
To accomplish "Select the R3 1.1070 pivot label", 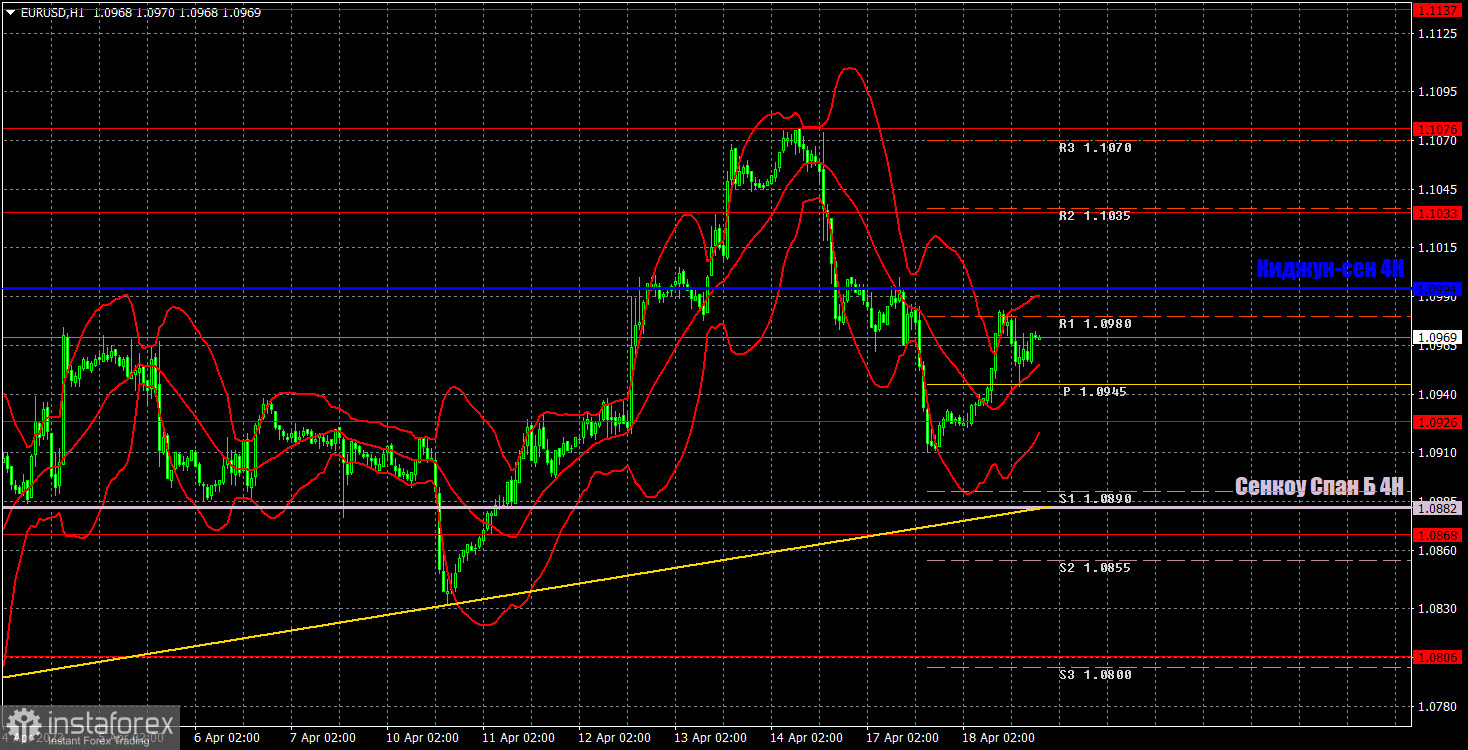I will pyautogui.click(x=1095, y=148).
